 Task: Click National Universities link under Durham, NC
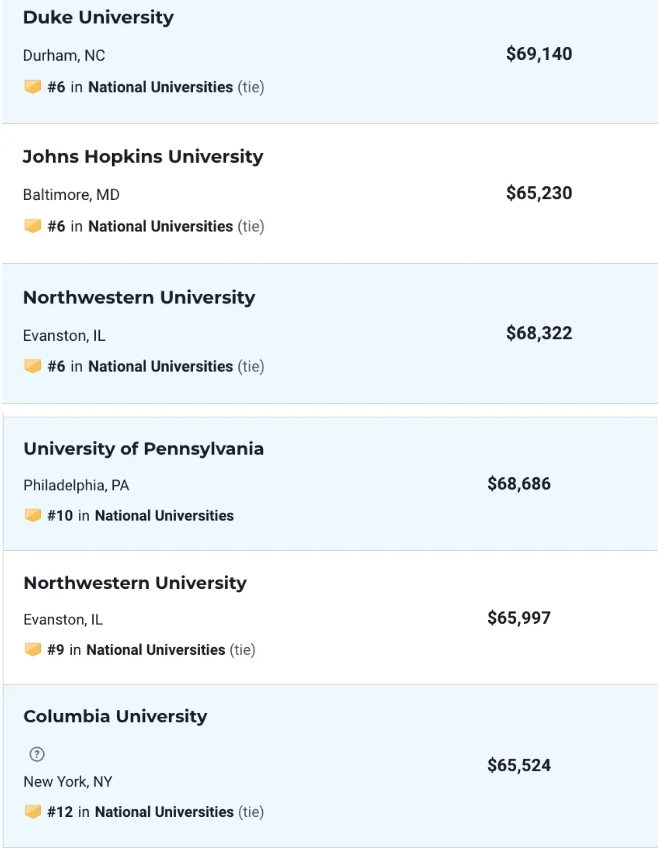click(160, 87)
